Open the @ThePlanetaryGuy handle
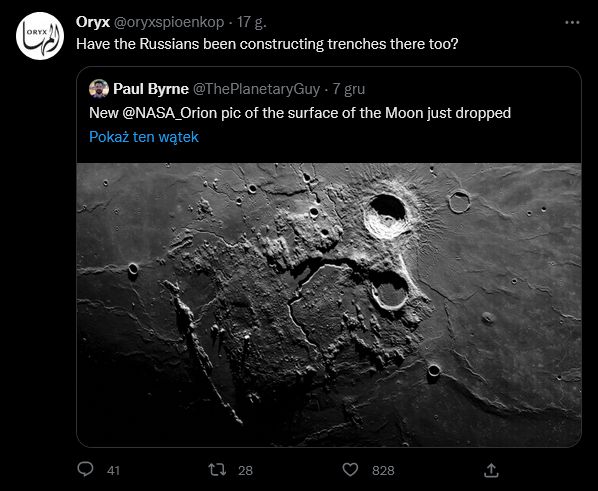598x491 pixels. (x=256, y=89)
